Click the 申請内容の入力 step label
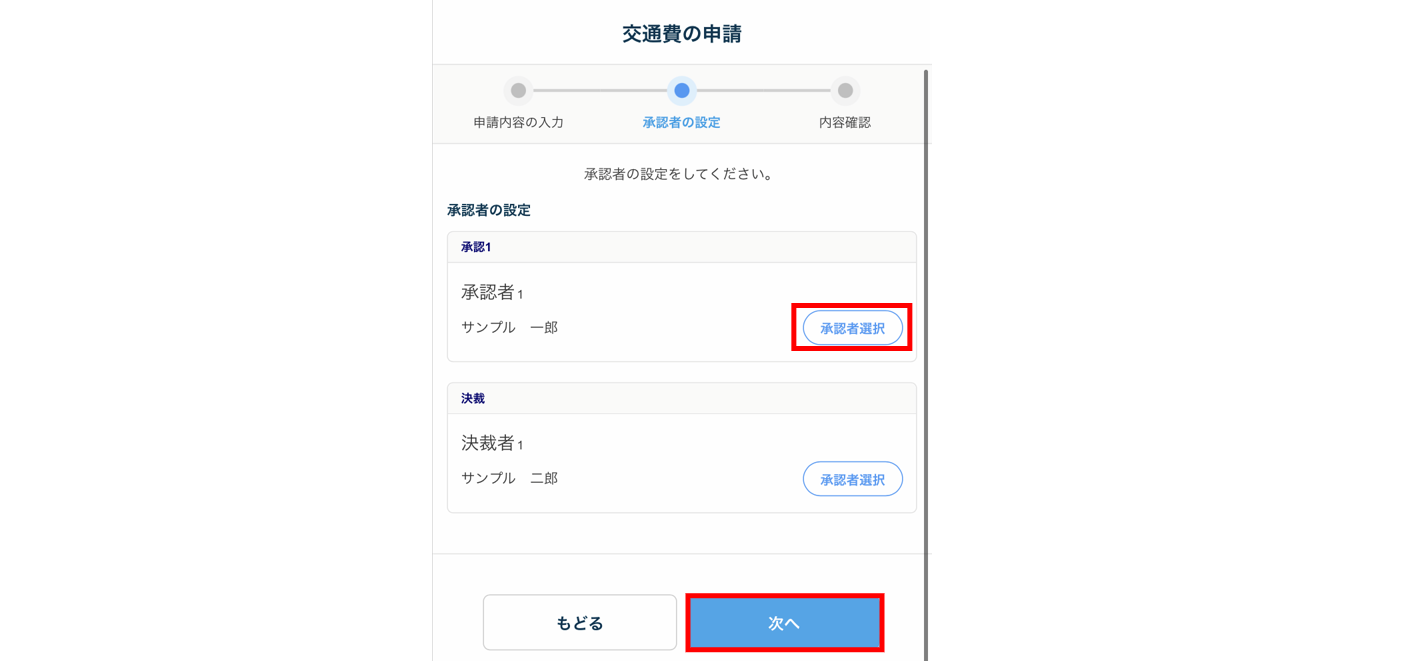 518,122
